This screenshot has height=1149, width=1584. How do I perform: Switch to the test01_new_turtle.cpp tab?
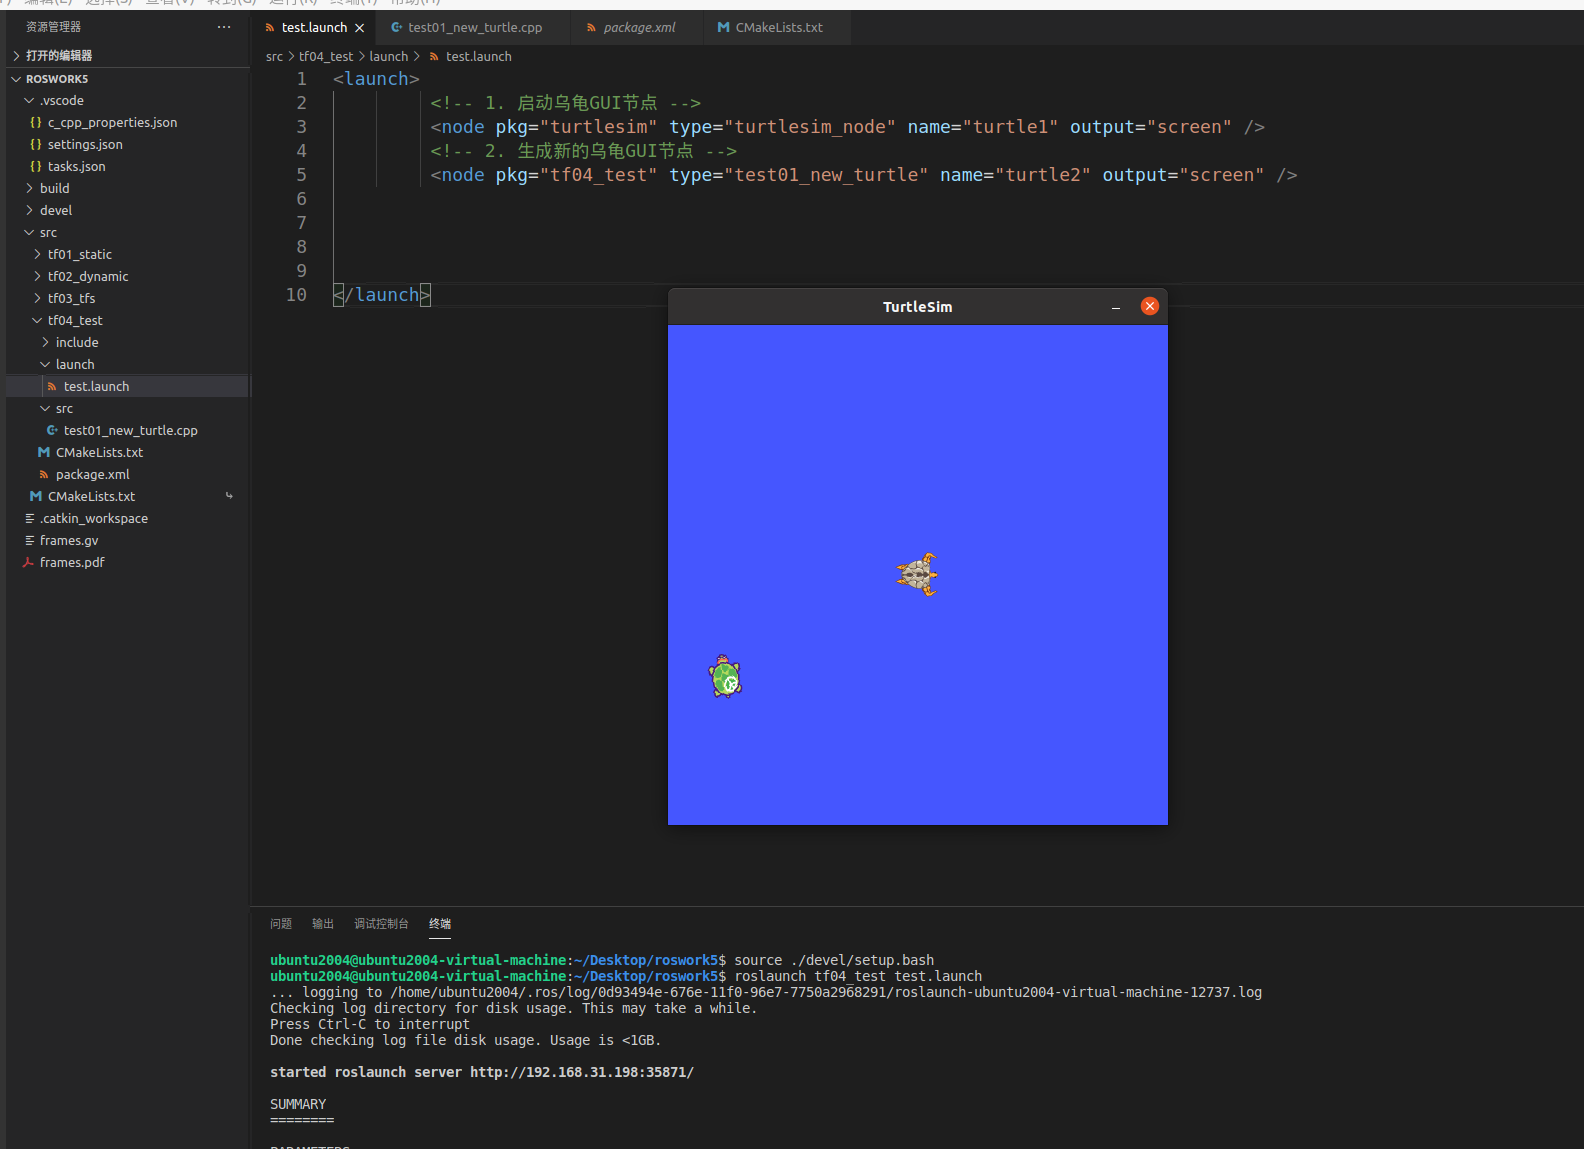click(x=475, y=28)
